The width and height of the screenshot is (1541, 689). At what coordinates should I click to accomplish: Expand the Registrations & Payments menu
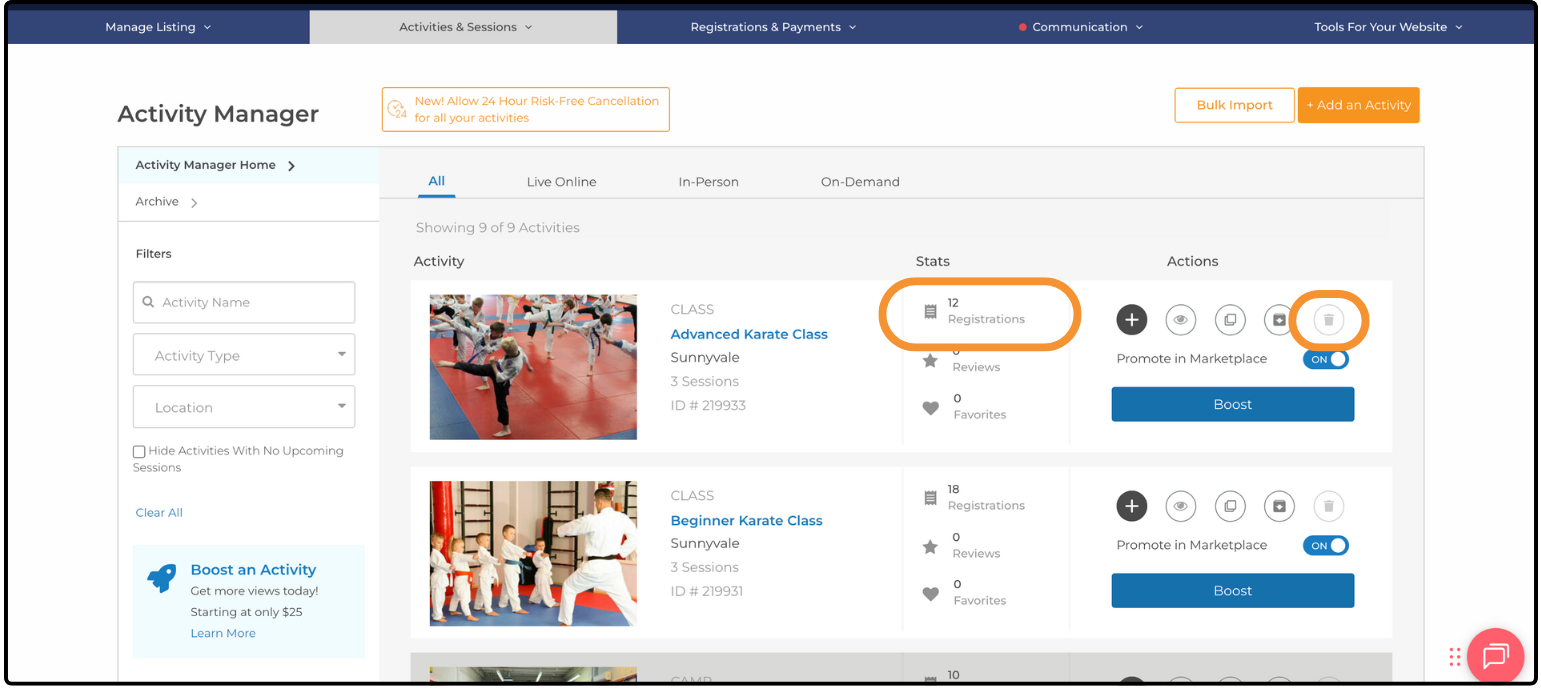click(773, 27)
